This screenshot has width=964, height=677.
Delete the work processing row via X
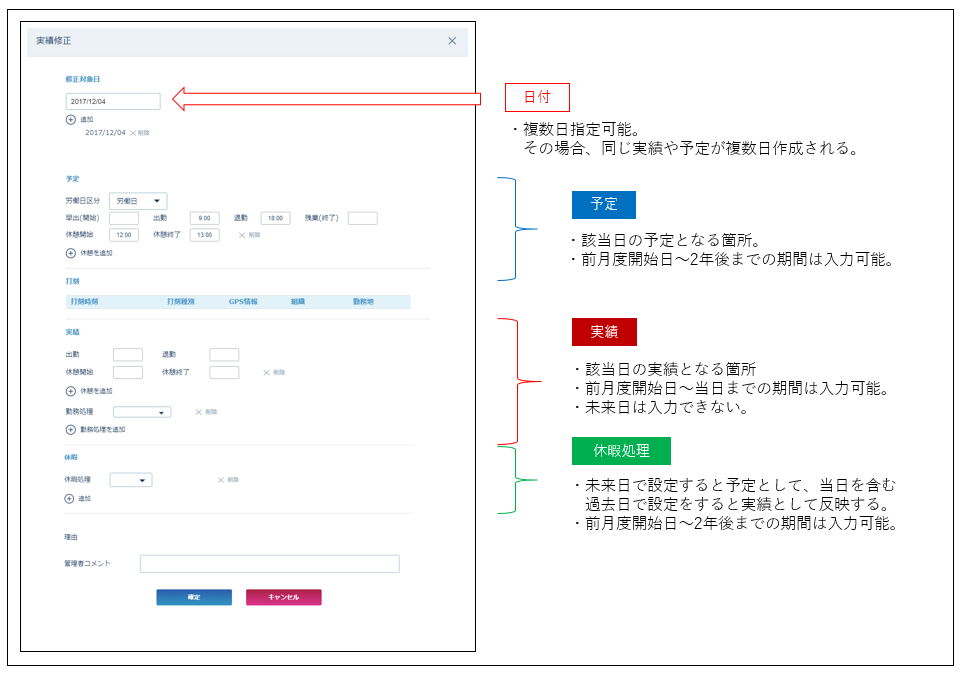(x=199, y=412)
